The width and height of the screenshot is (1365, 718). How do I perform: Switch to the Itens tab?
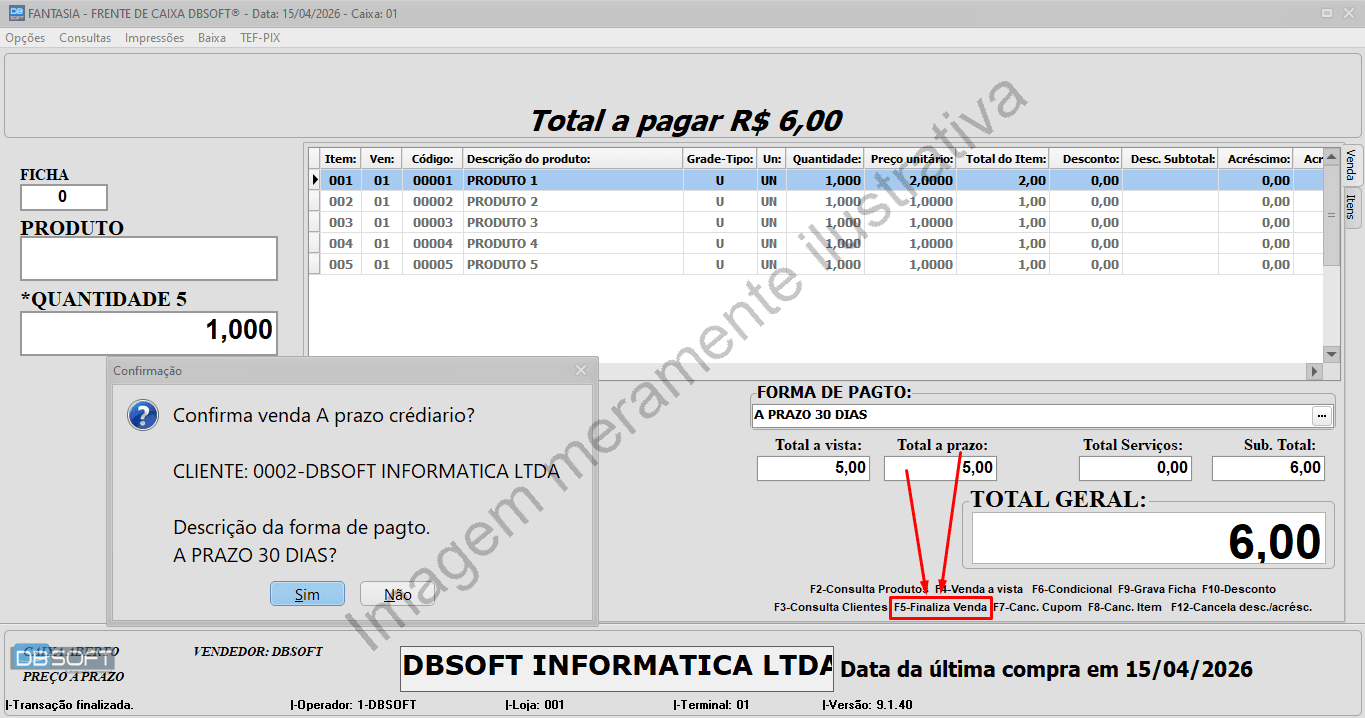click(1351, 203)
